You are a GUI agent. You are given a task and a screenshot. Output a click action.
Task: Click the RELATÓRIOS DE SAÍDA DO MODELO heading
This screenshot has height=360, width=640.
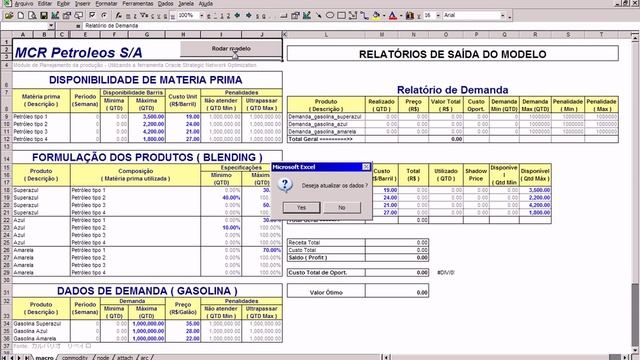453,54
